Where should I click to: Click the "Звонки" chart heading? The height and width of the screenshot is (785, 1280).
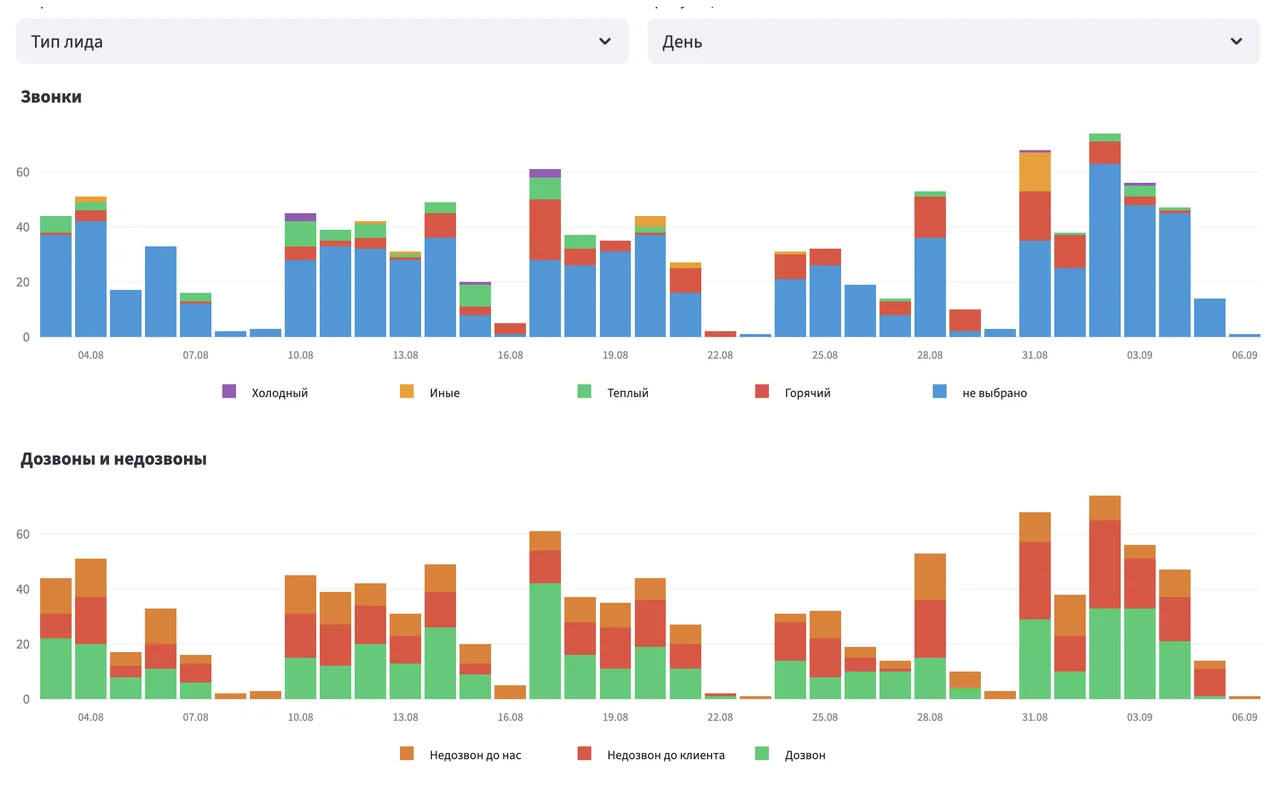(x=51, y=97)
